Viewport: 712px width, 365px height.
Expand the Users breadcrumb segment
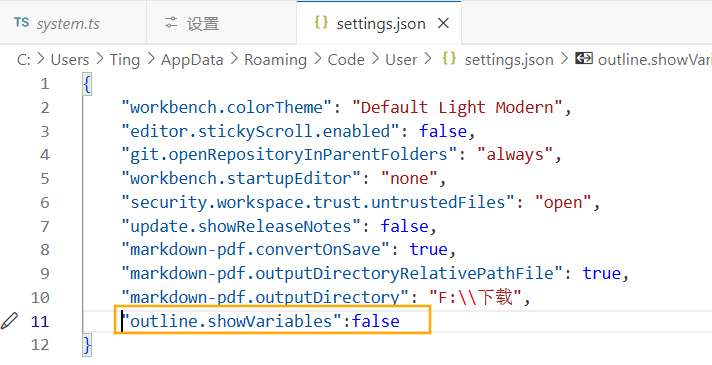point(70,59)
